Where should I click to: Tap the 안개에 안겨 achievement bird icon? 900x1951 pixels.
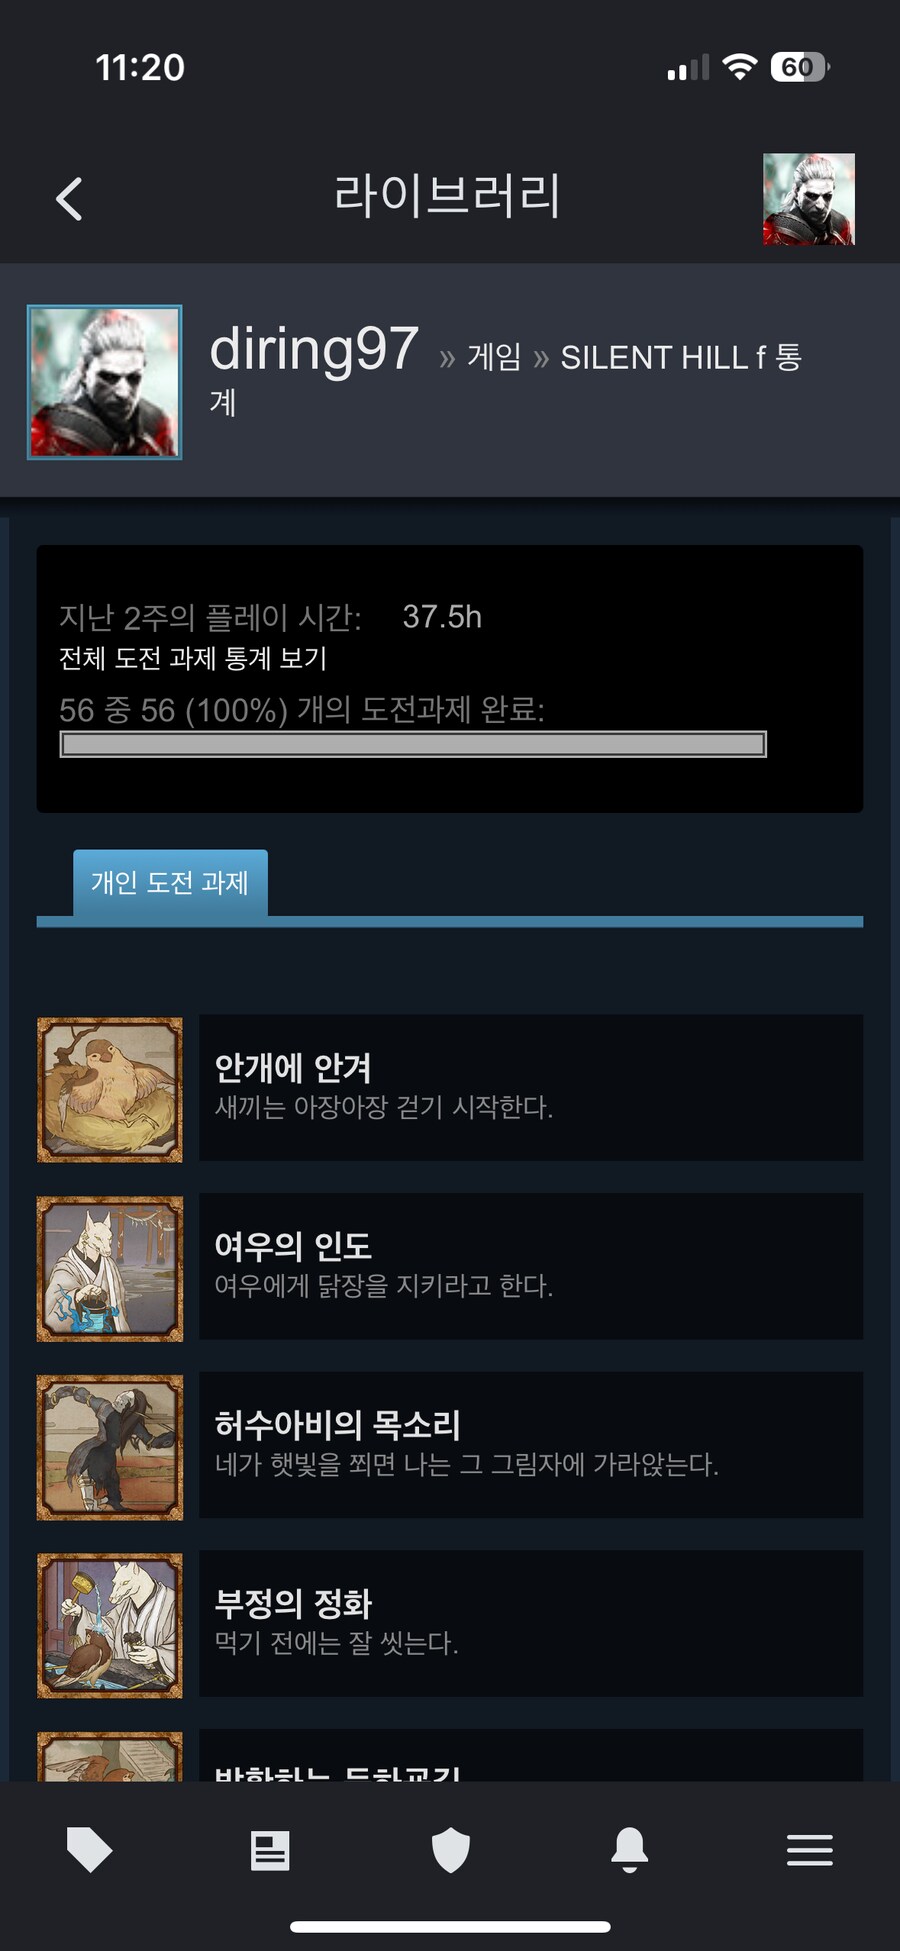click(110, 1089)
